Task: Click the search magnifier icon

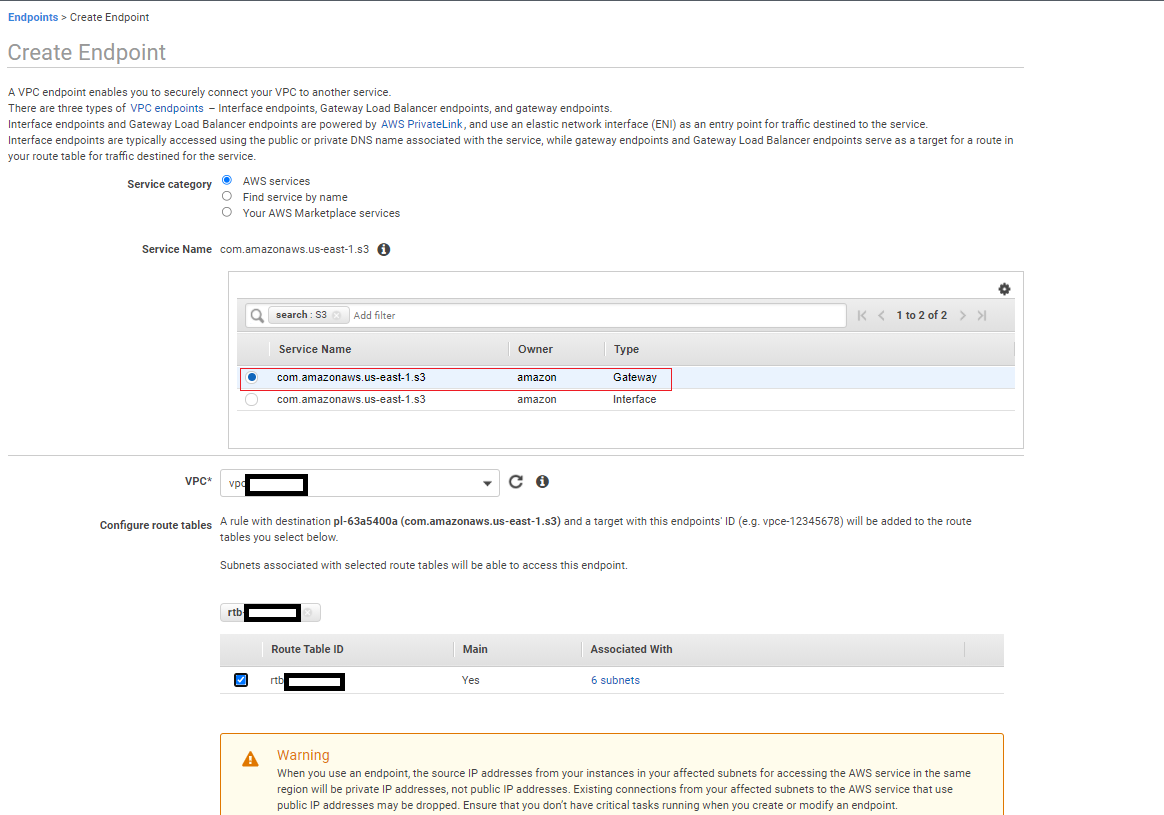Action: coord(257,315)
